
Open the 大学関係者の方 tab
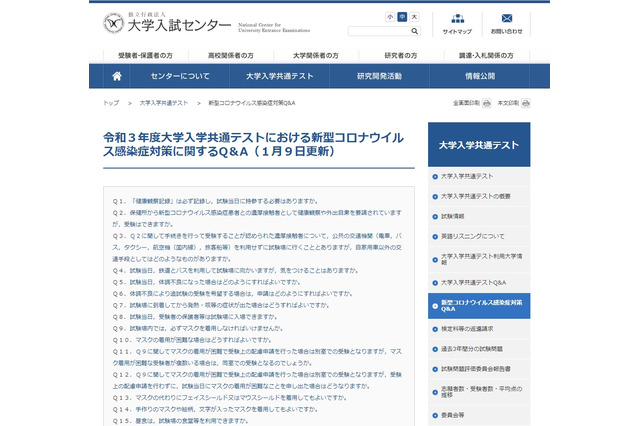tap(316, 55)
